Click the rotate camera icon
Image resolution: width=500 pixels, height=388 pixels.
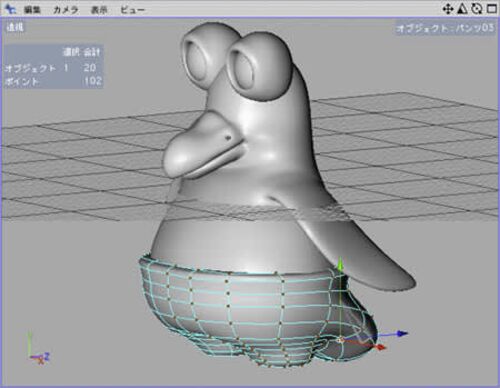477,9
